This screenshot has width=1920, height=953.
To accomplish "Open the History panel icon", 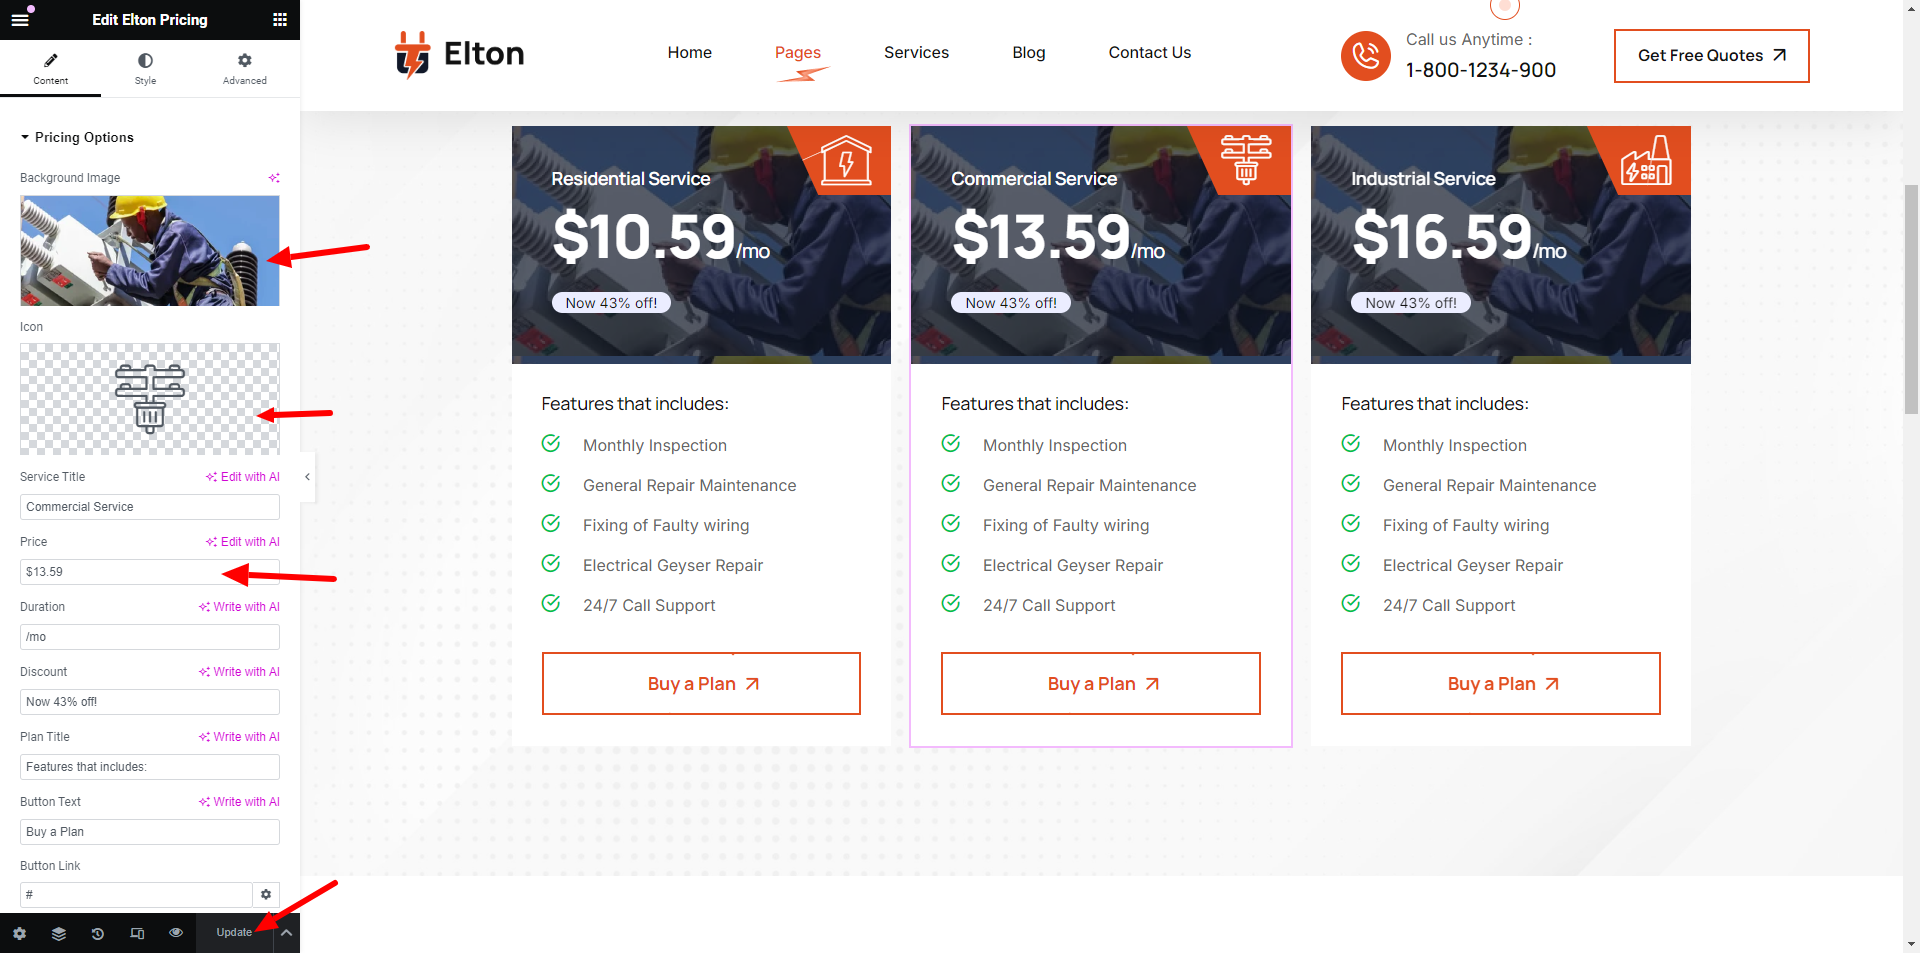I will [98, 933].
